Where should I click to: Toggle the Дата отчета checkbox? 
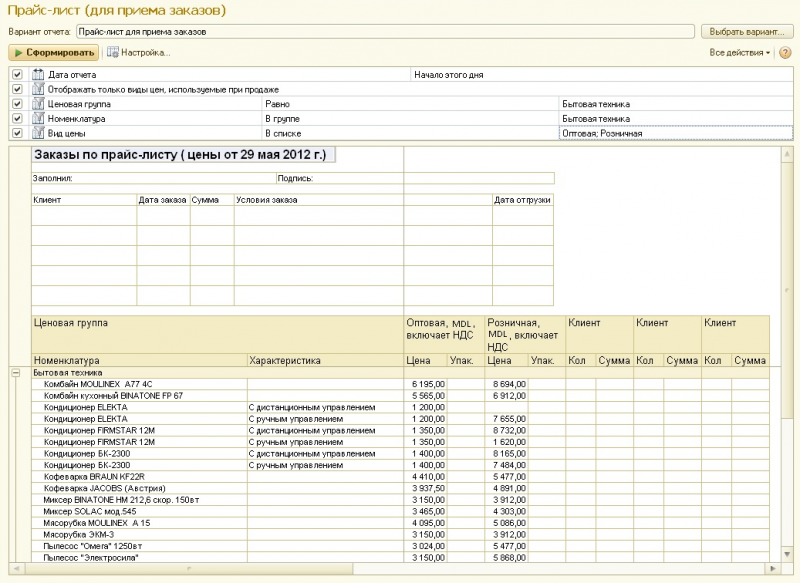(17, 75)
